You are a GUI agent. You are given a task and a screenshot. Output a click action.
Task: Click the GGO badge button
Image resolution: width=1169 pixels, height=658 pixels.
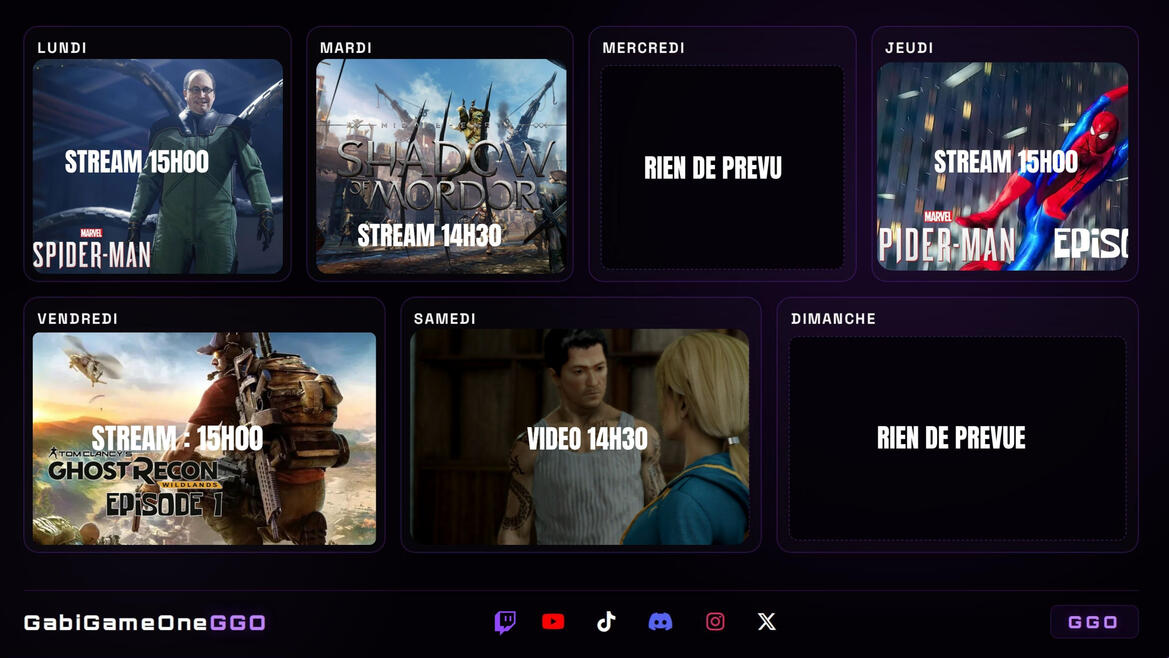[1094, 622]
